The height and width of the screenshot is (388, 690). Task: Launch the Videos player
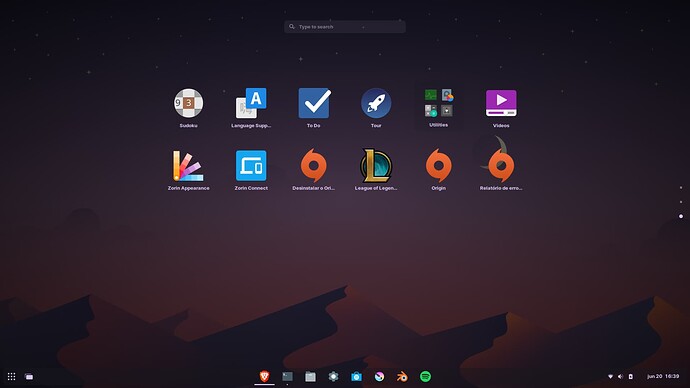(501, 103)
